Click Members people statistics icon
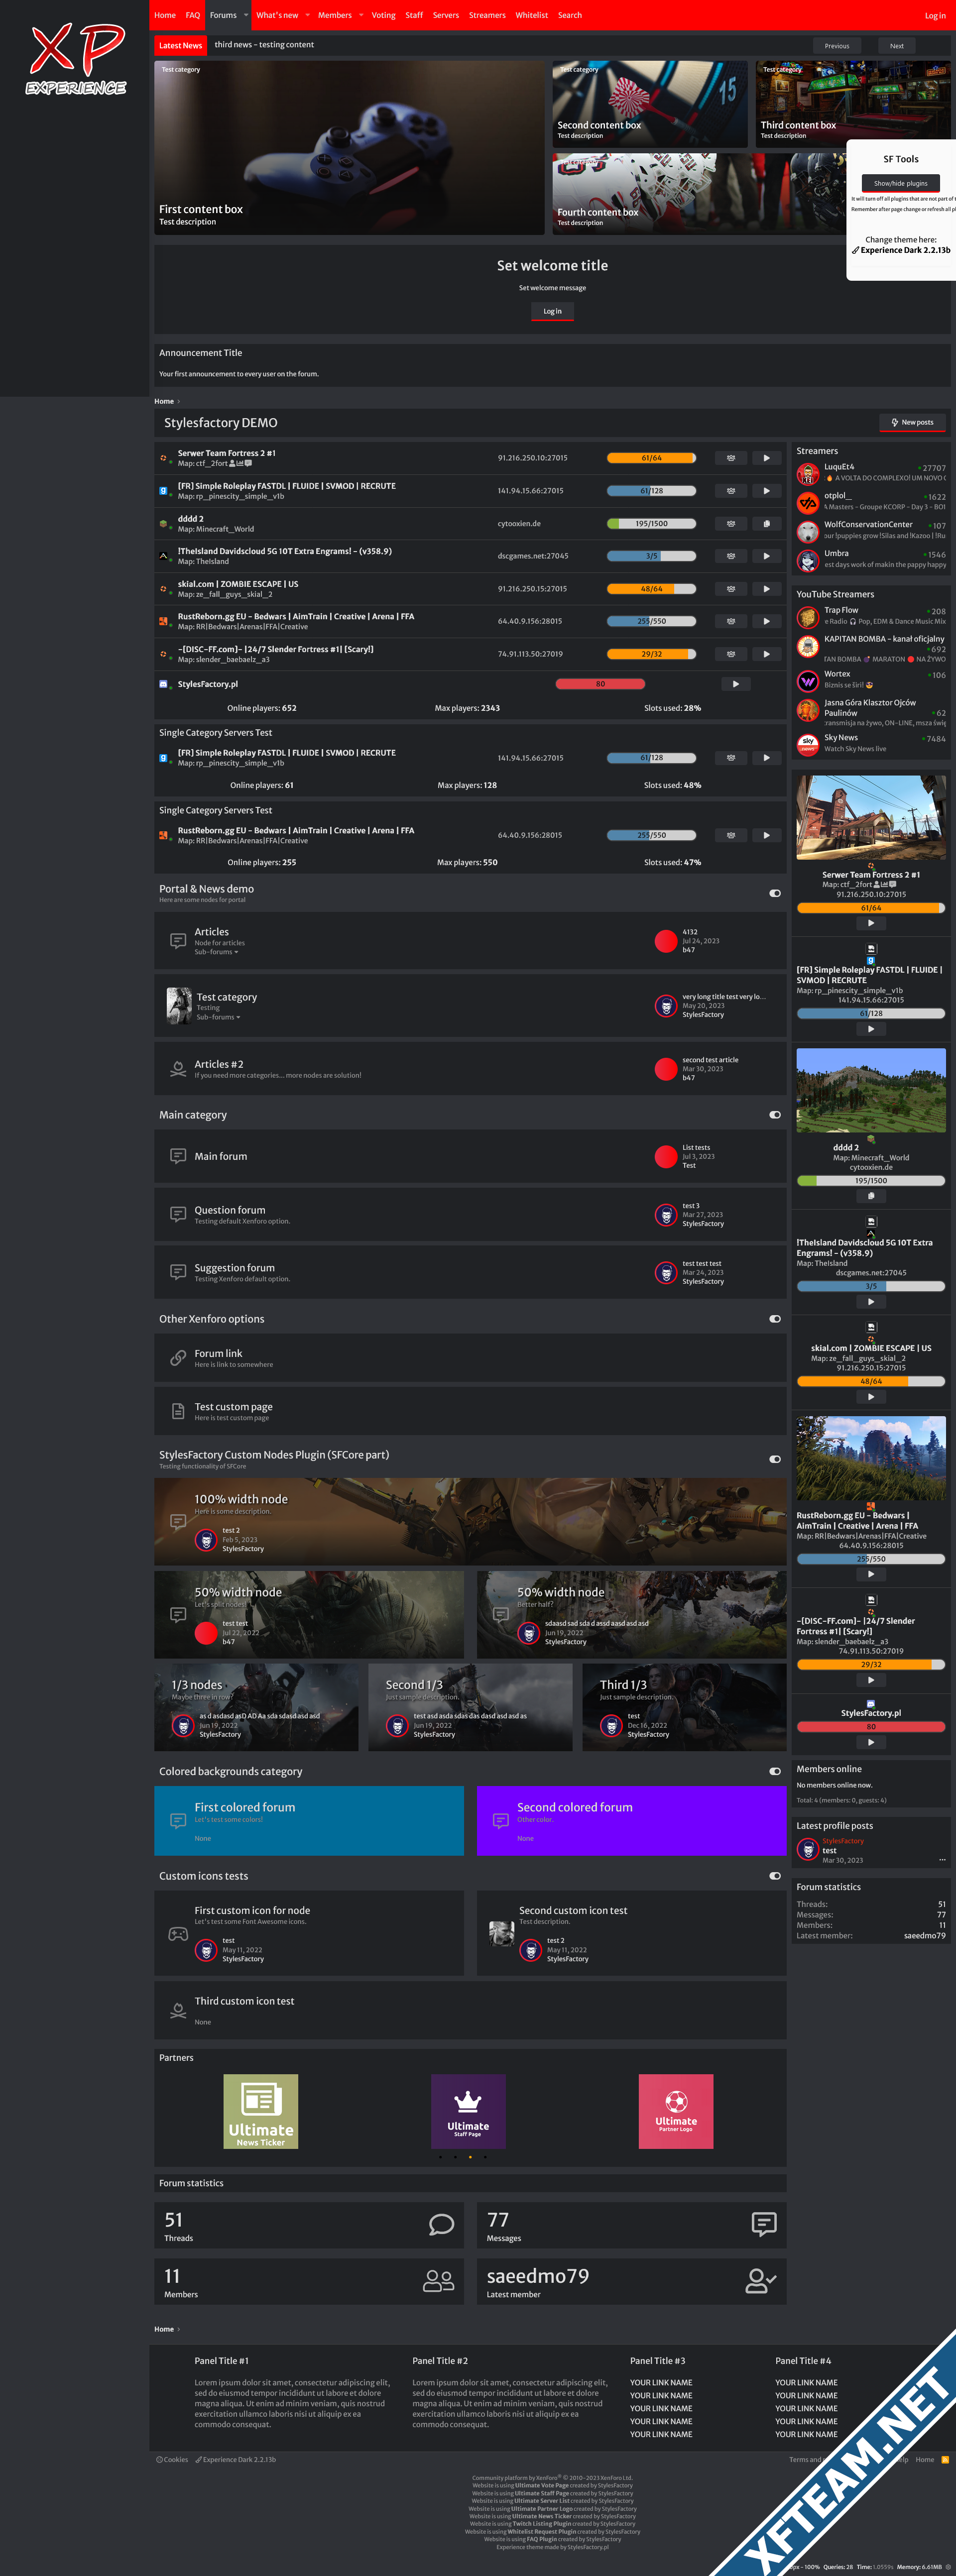The height and width of the screenshot is (2576, 956). [x=439, y=2280]
